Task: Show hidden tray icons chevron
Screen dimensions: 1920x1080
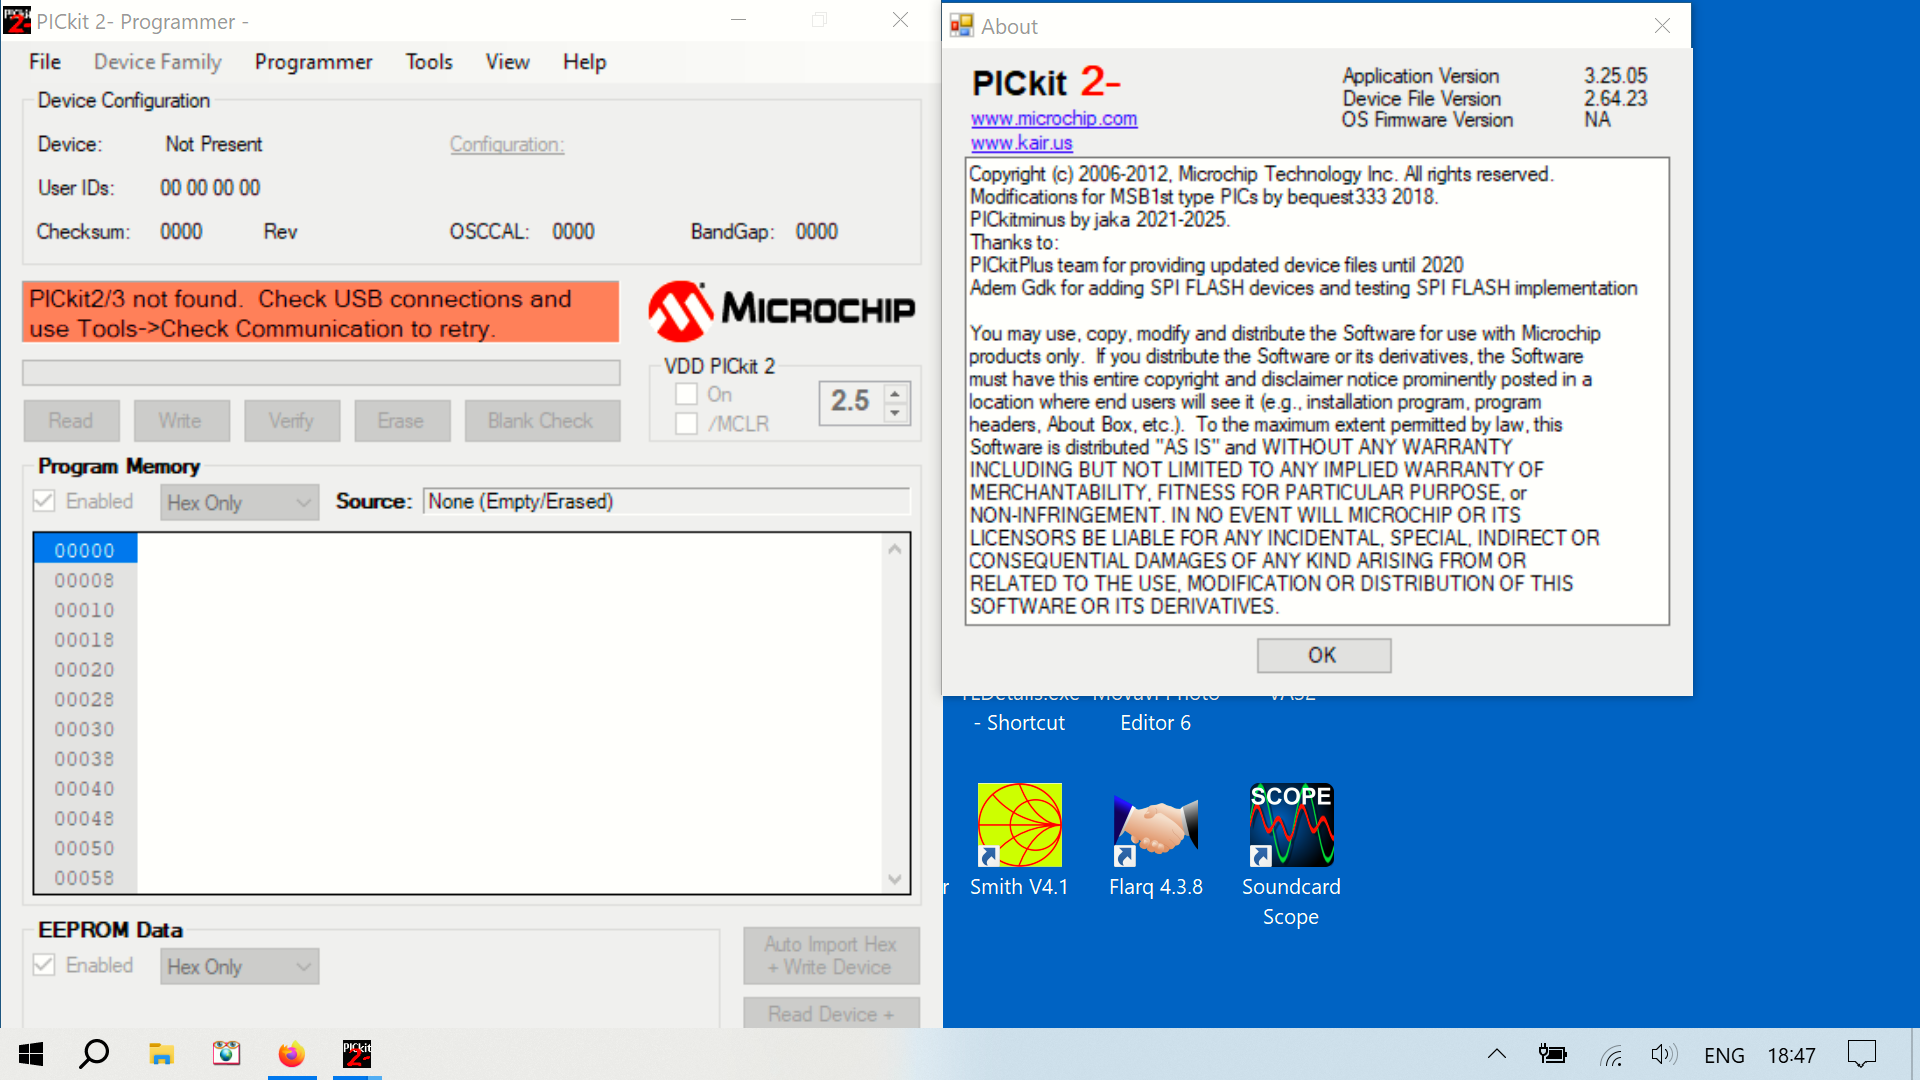Action: point(1497,1054)
